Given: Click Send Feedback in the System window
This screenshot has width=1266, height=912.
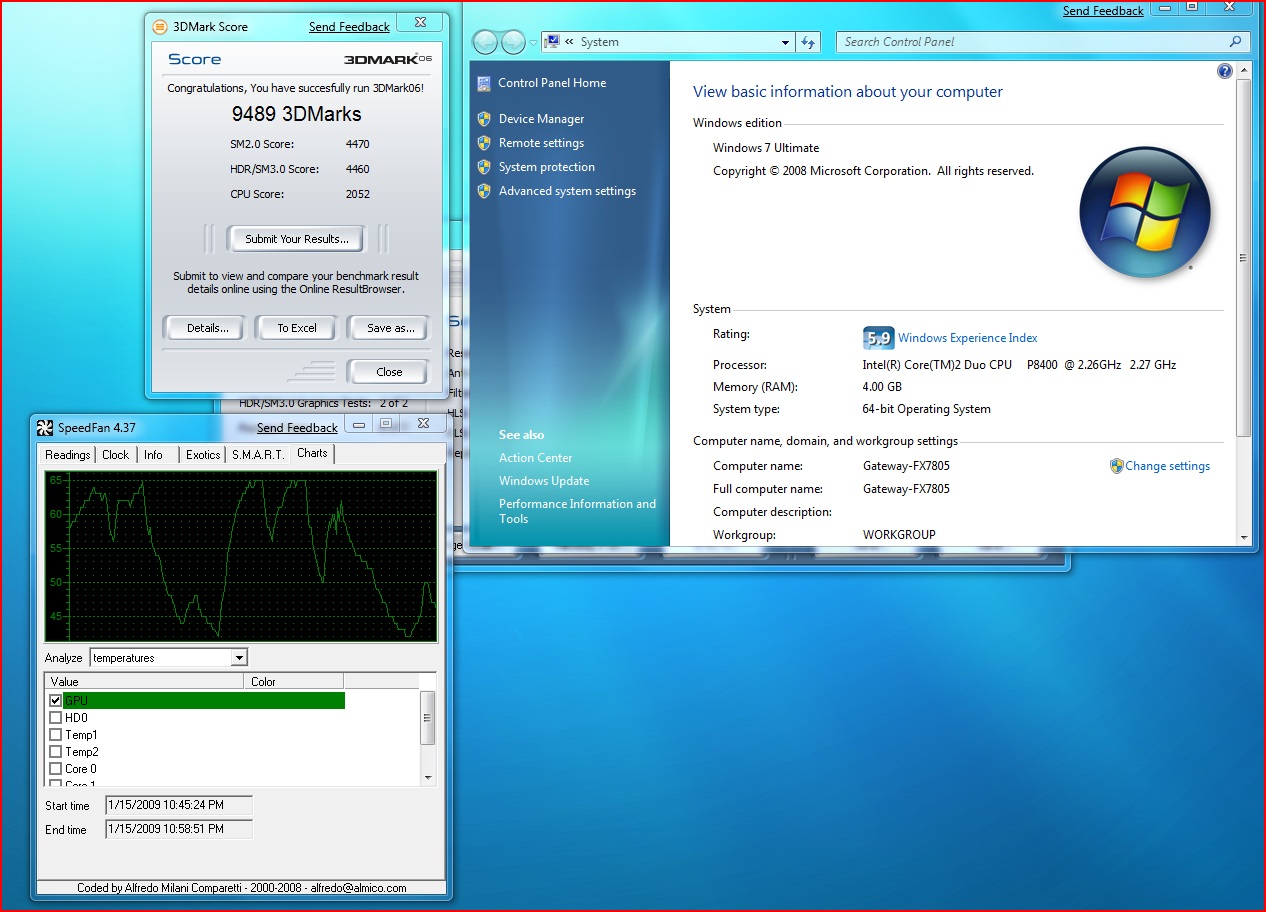Looking at the screenshot, I should (x=1103, y=11).
